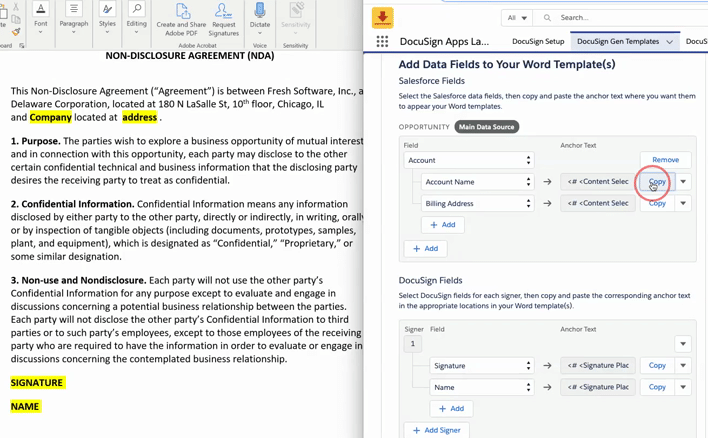Screen dimensions: 708x438
Task: Click the Add Signer button
Action: tap(437, 430)
